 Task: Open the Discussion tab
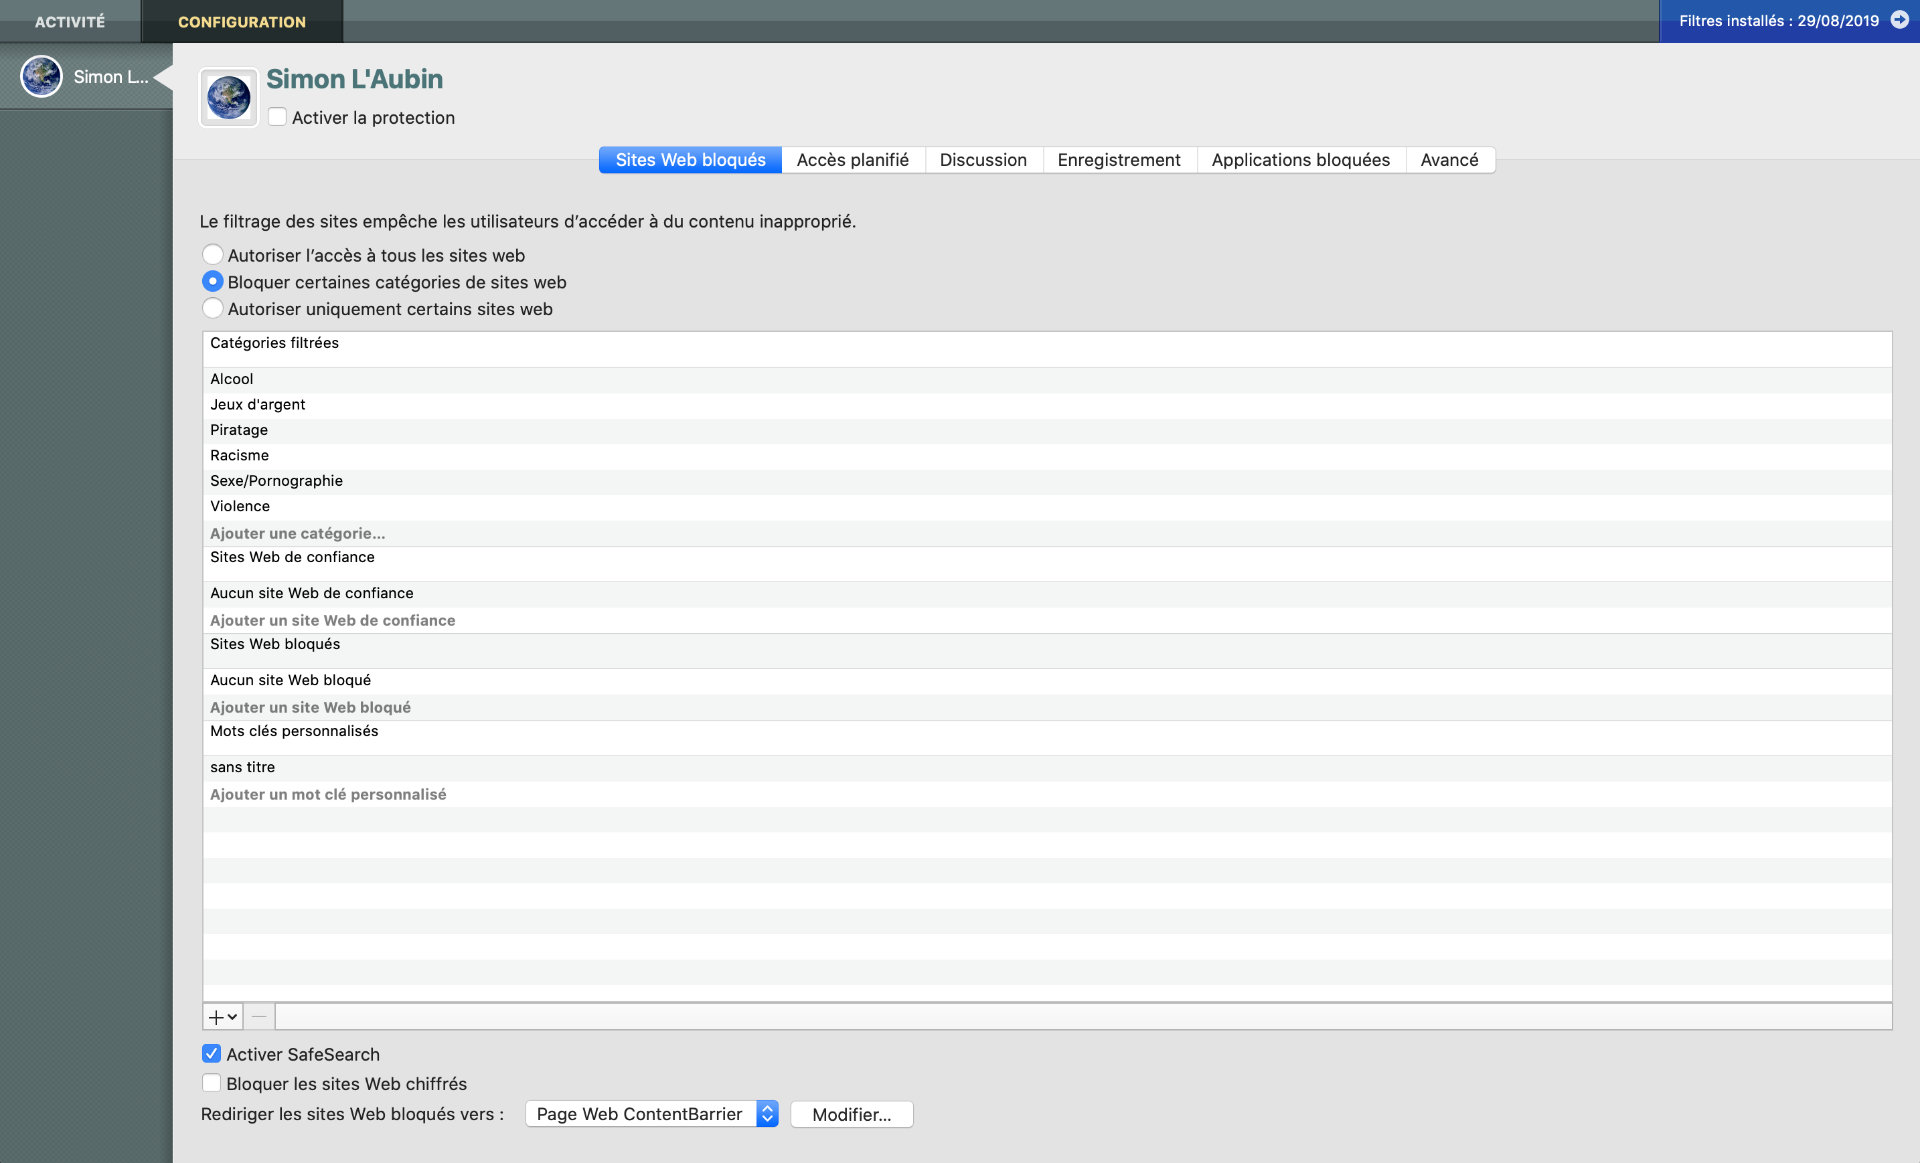tap(983, 160)
